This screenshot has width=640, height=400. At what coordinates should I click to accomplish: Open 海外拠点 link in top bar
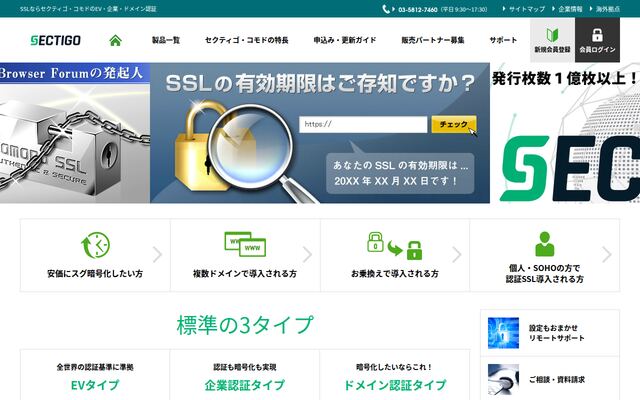tap(608, 9)
